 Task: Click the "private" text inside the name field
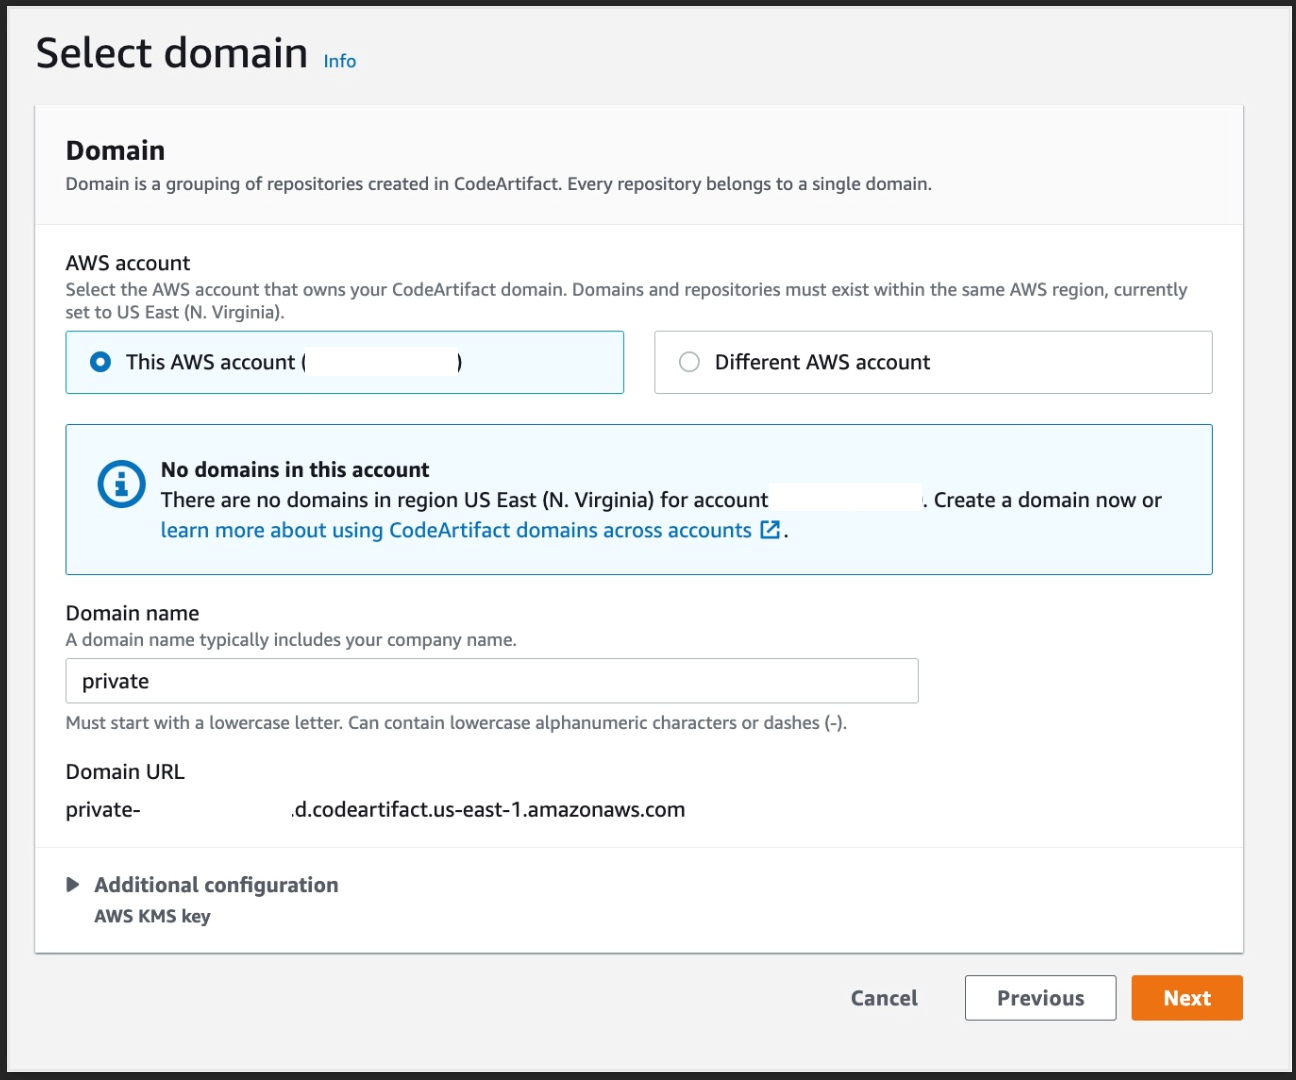pos(118,680)
